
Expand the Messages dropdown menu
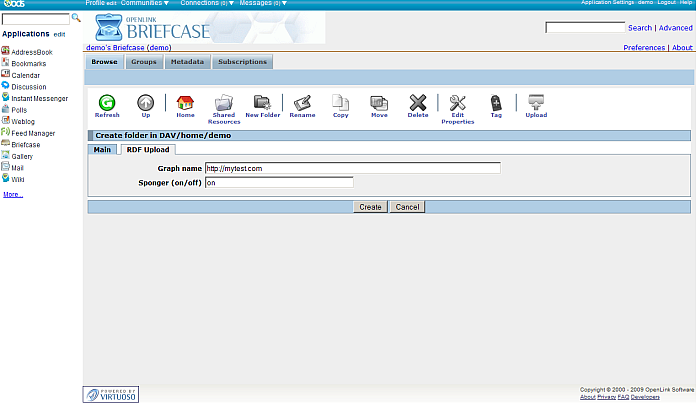click(264, 4)
